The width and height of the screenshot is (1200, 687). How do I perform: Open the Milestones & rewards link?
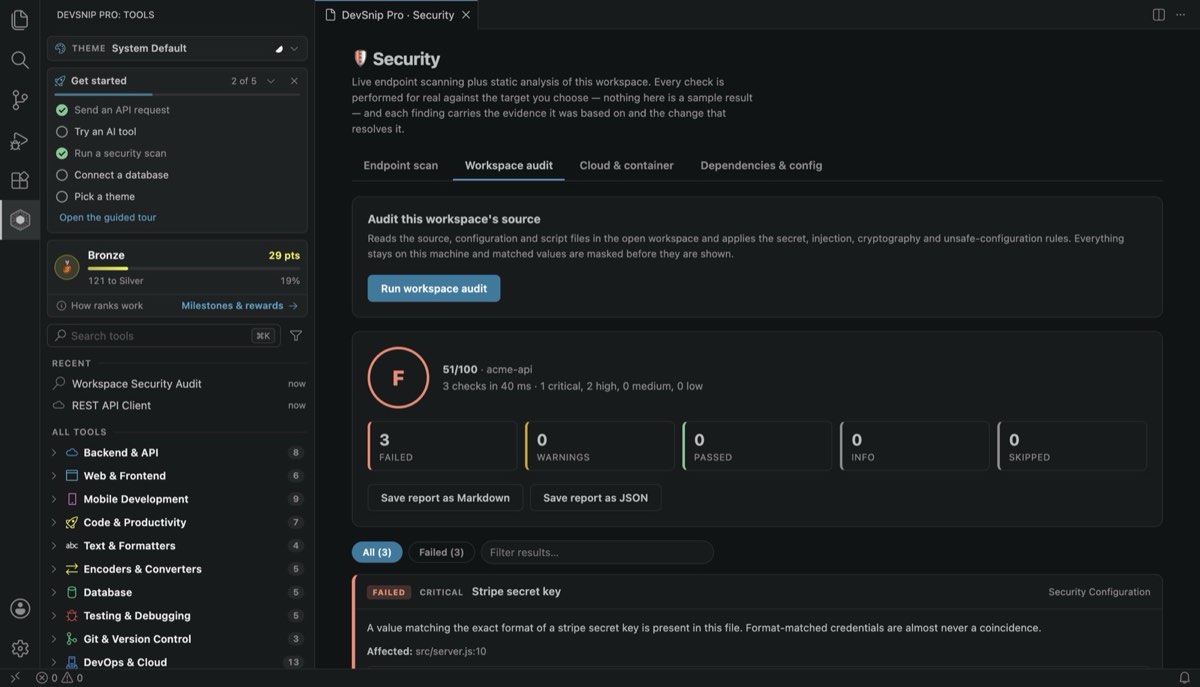(240, 306)
